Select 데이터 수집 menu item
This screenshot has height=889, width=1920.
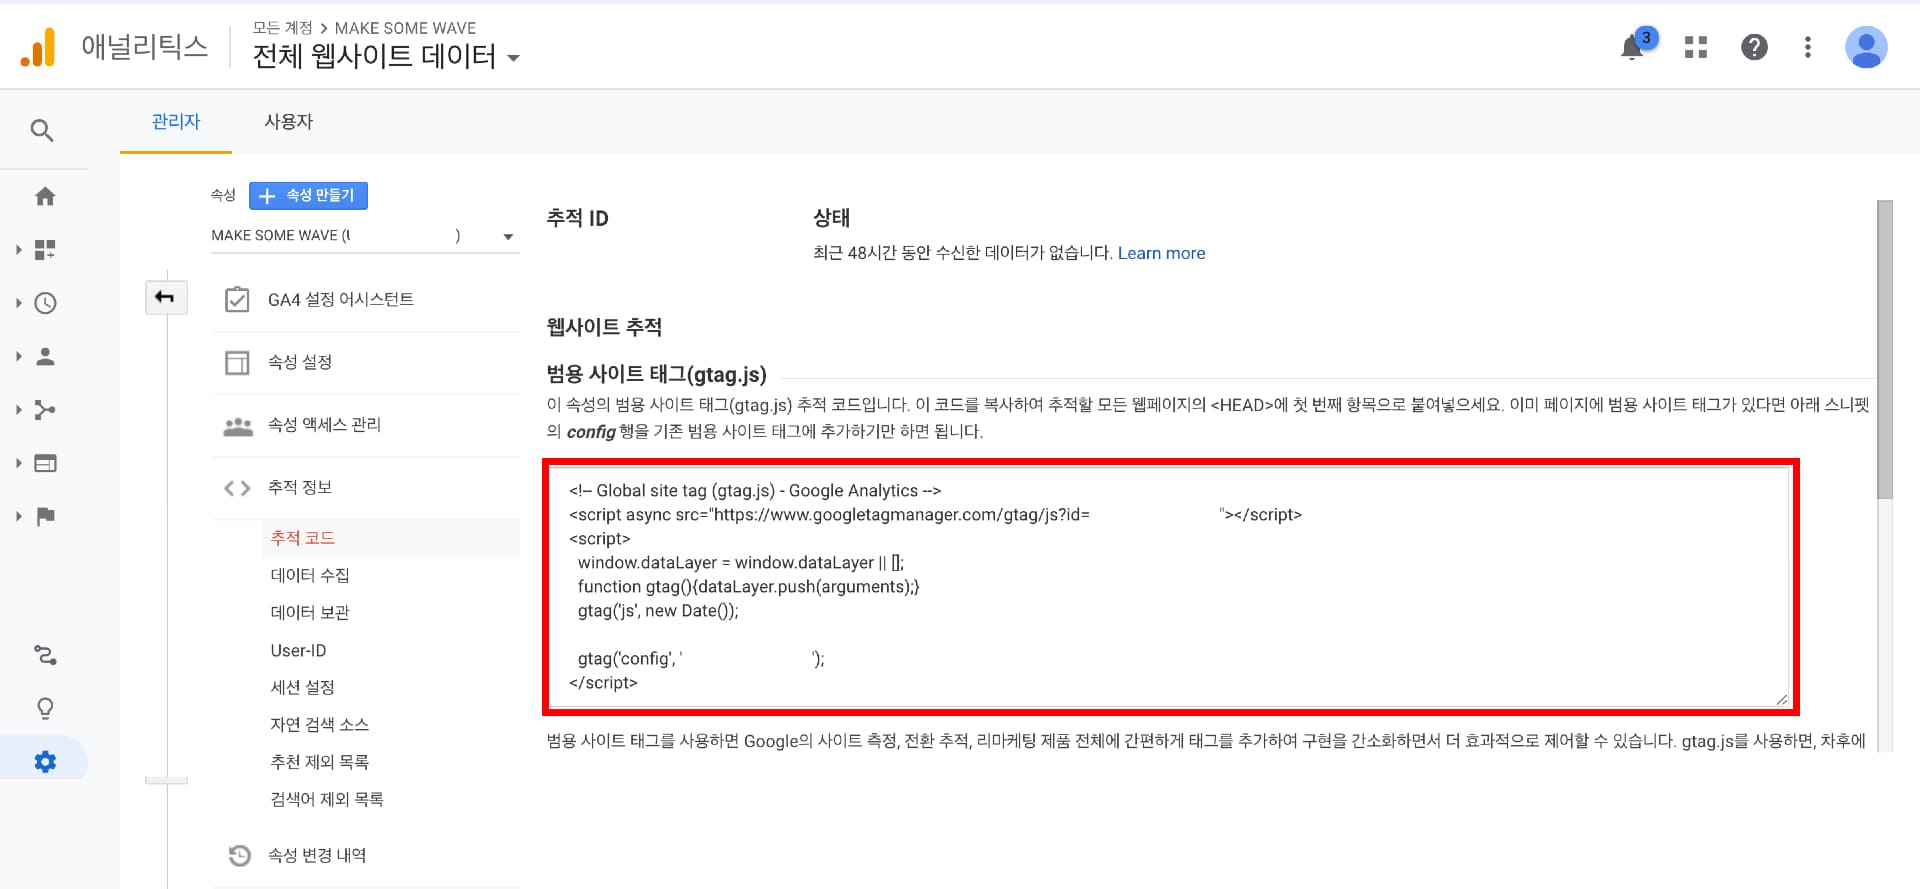(310, 575)
